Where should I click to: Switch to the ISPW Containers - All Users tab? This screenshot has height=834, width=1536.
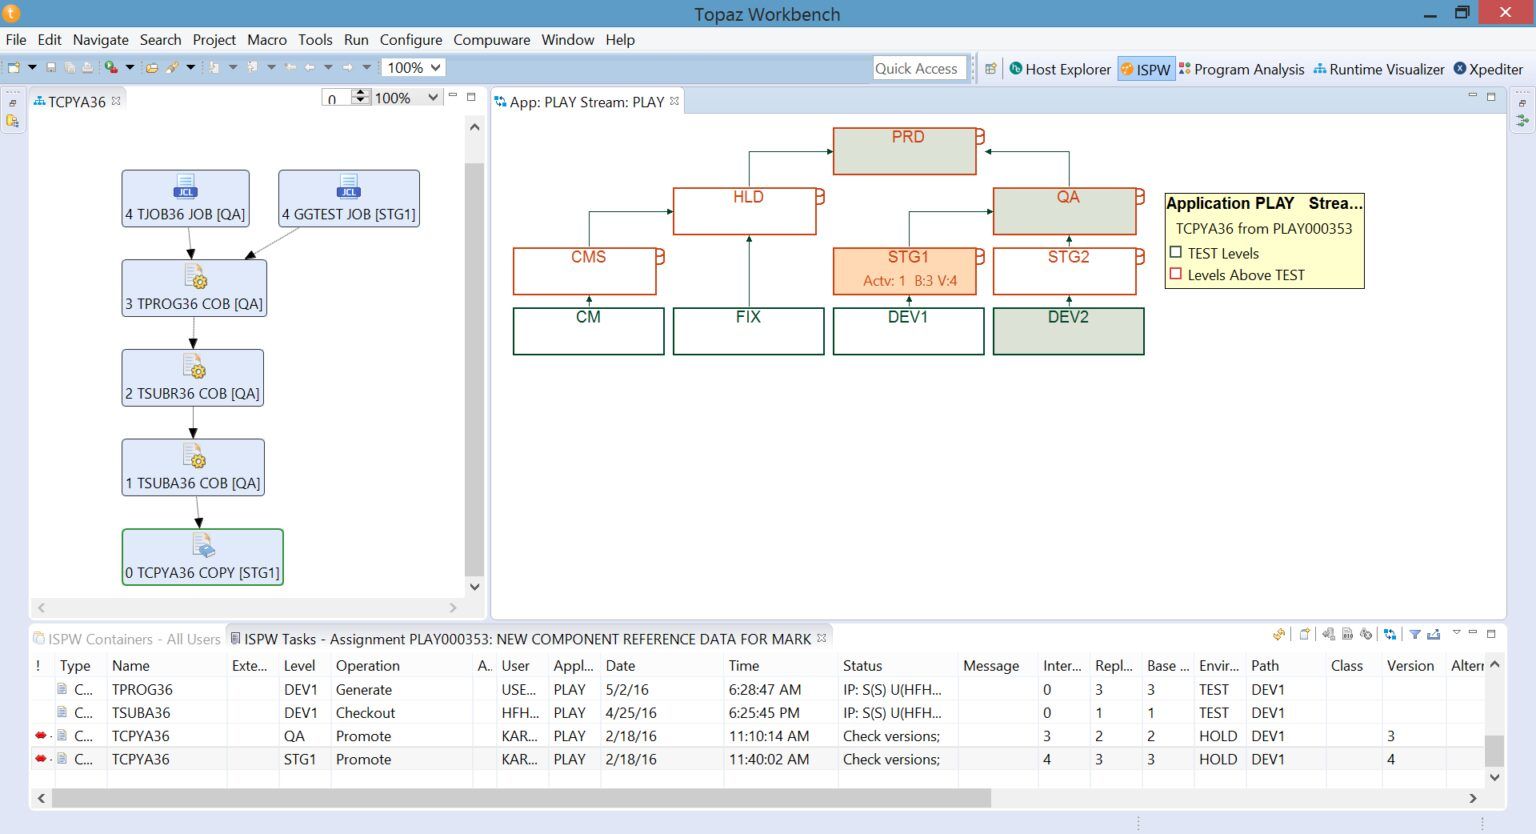point(126,639)
